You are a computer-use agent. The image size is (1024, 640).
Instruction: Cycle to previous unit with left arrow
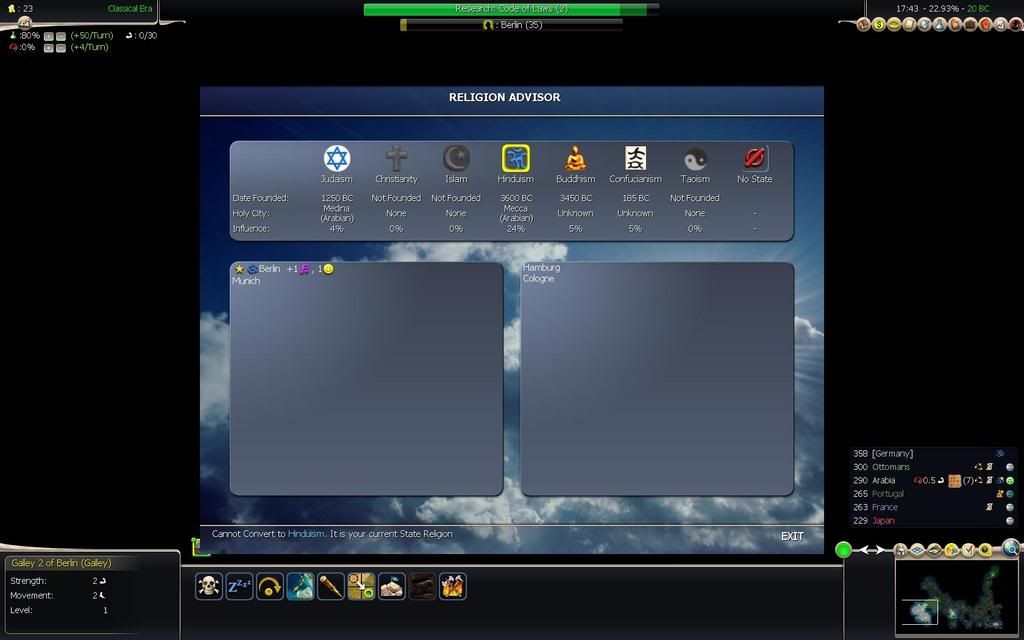(x=865, y=550)
